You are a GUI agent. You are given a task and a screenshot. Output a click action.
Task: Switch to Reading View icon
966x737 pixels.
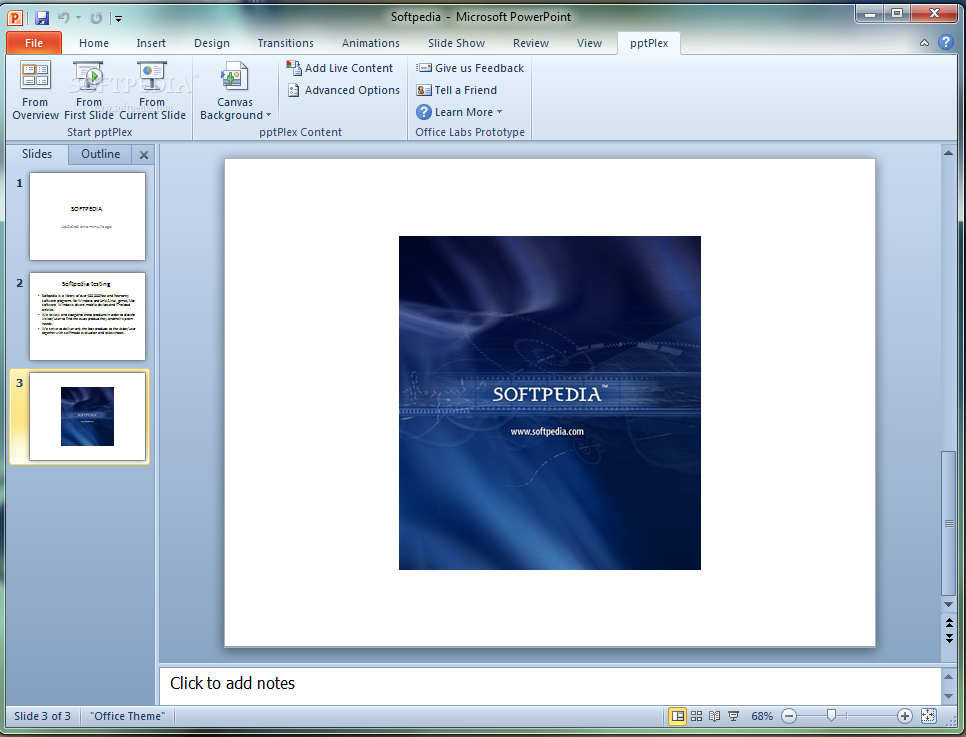(x=715, y=716)
